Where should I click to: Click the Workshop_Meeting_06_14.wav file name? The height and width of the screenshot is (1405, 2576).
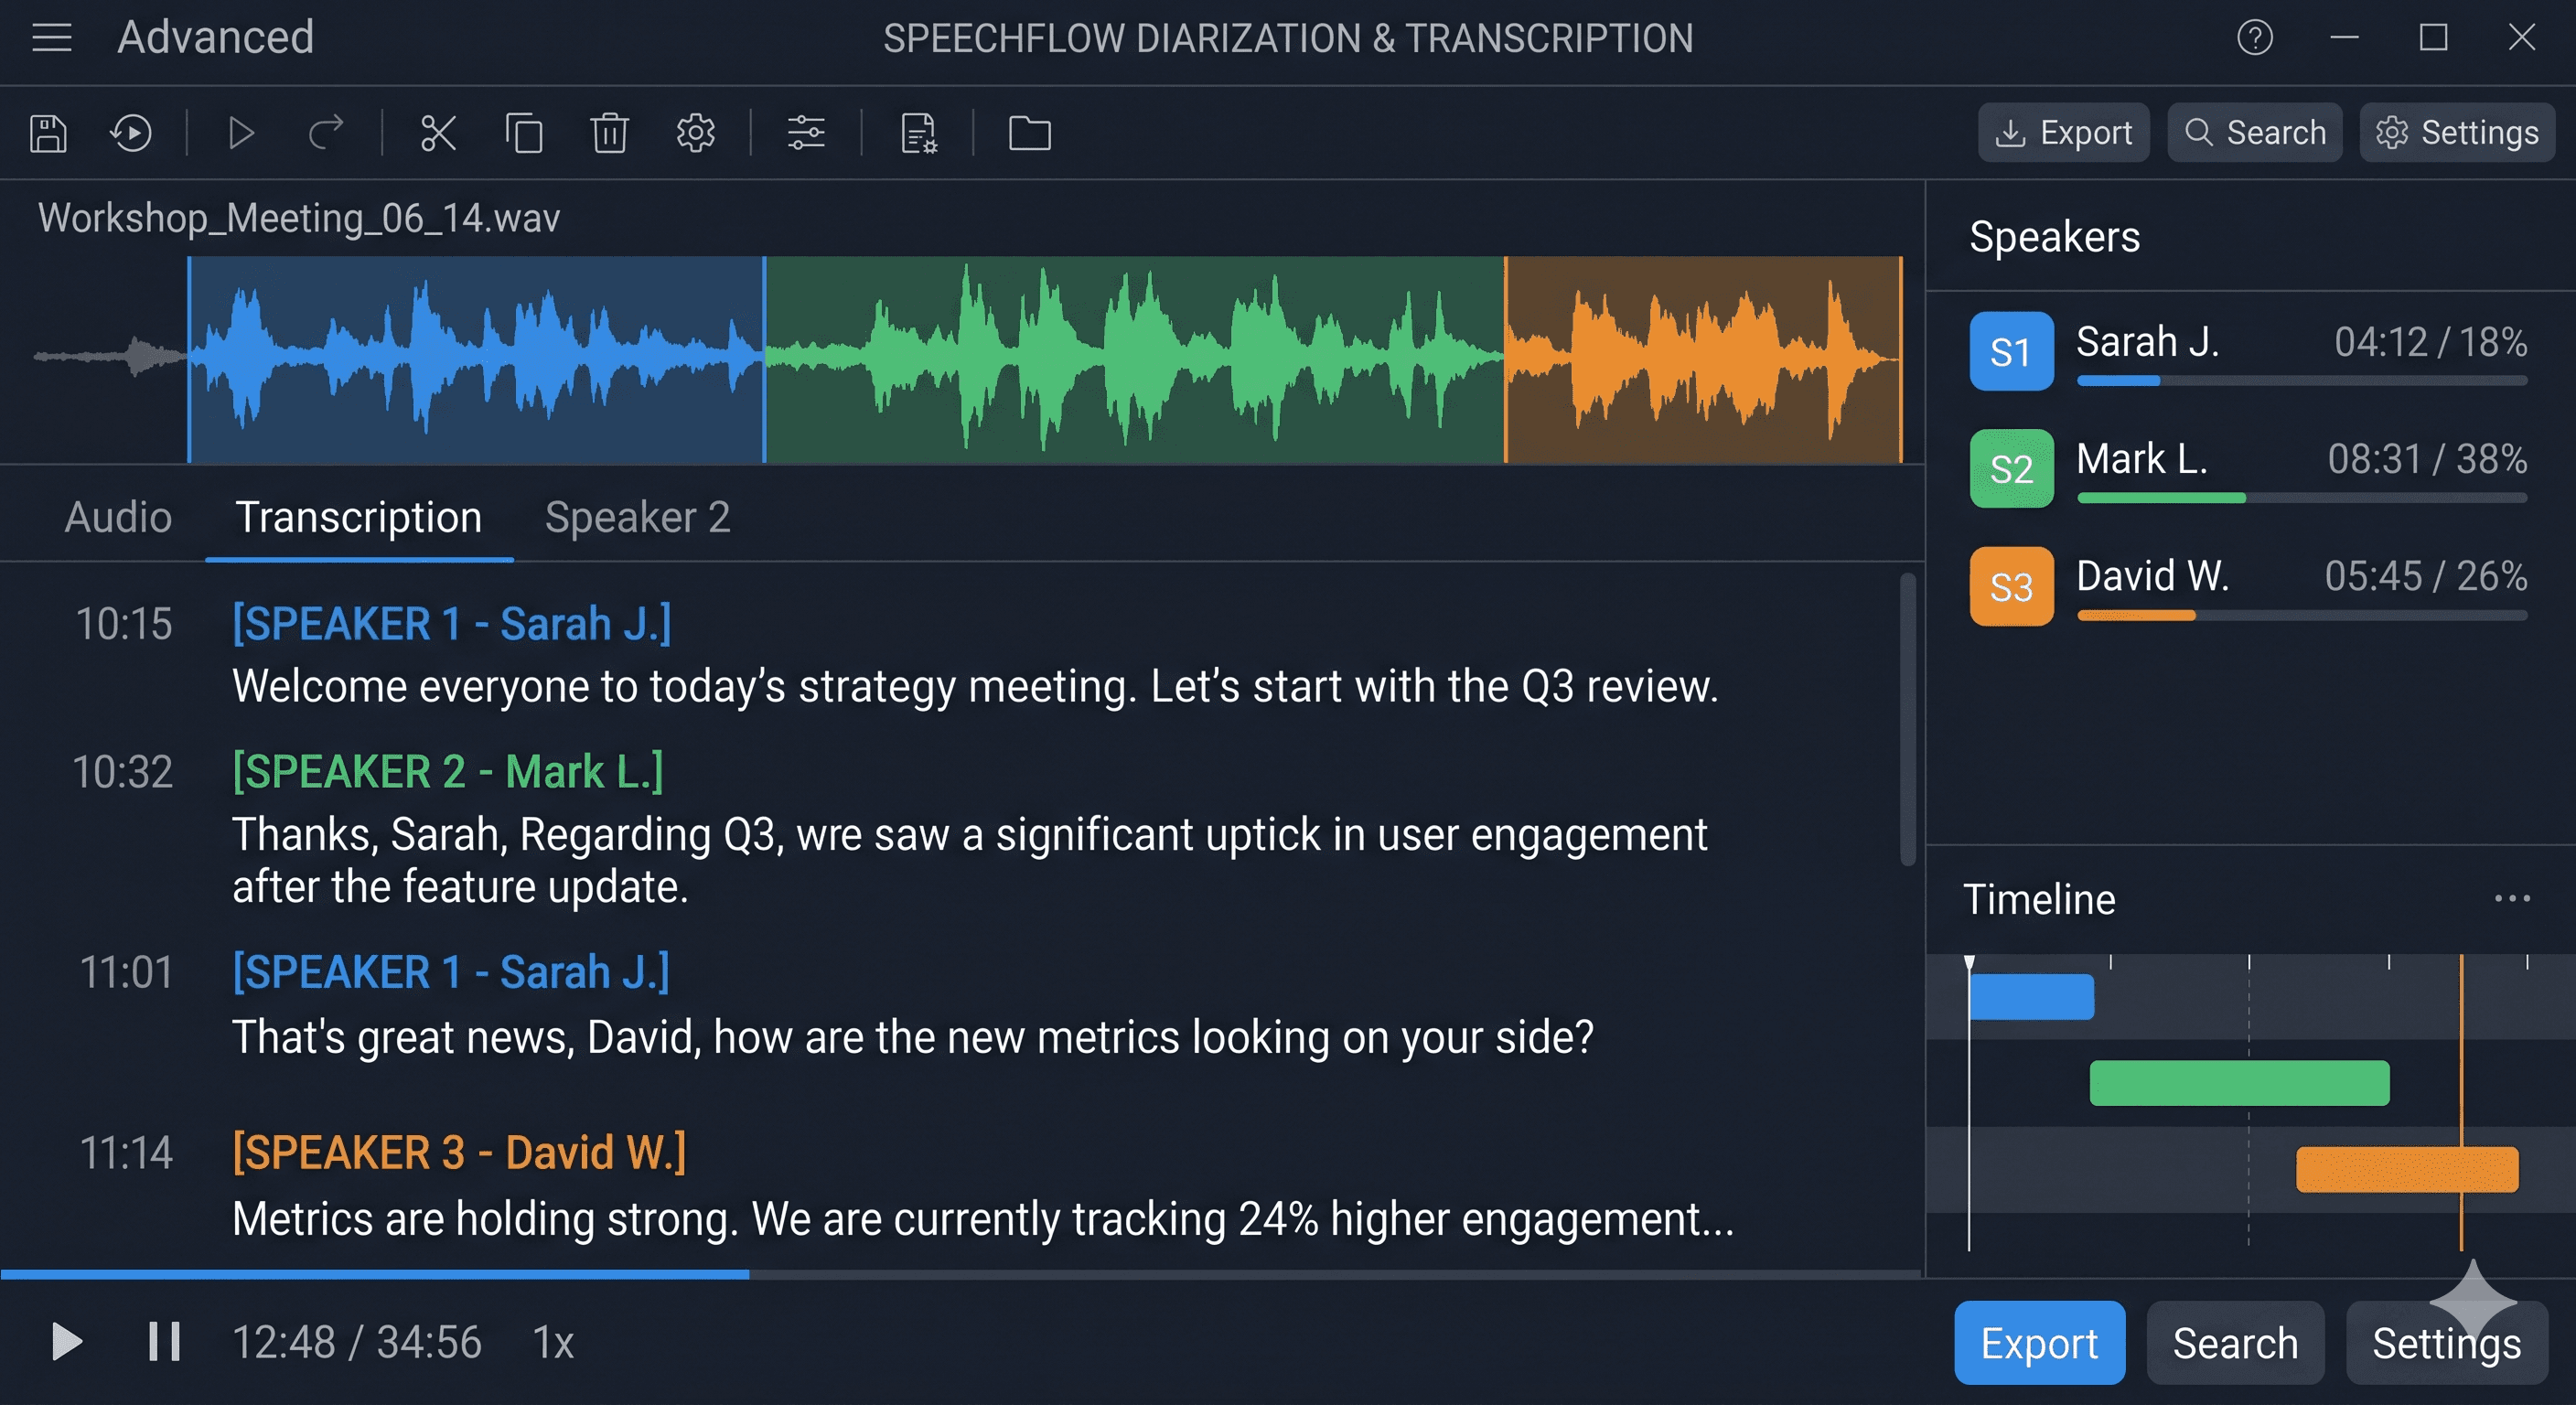(299, 218)
